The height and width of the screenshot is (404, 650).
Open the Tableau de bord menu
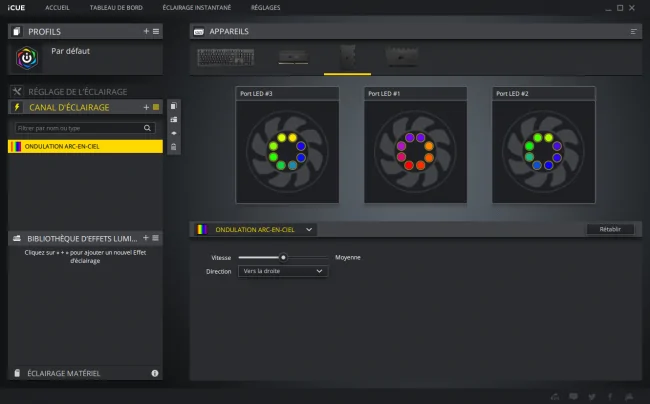pos(116,7)
